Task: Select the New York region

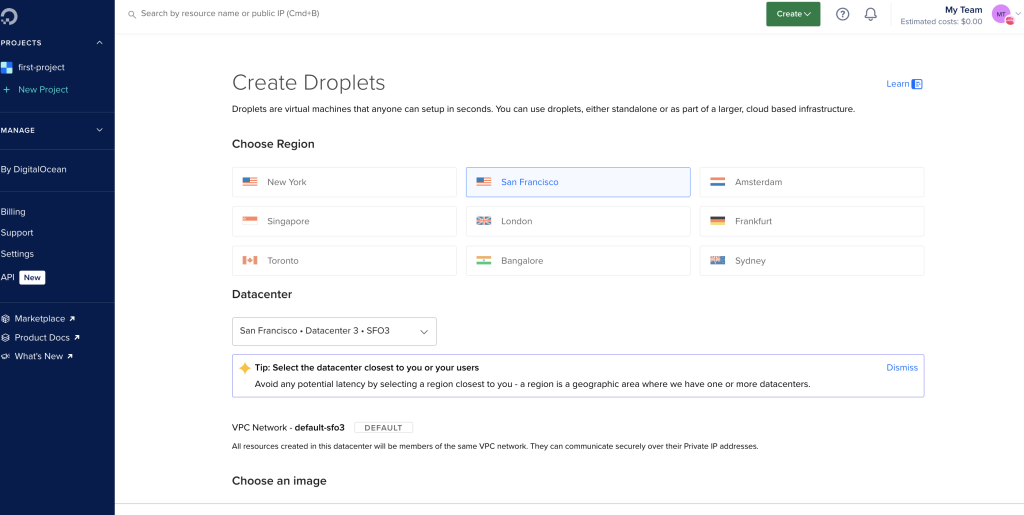Action: [344, 182]
